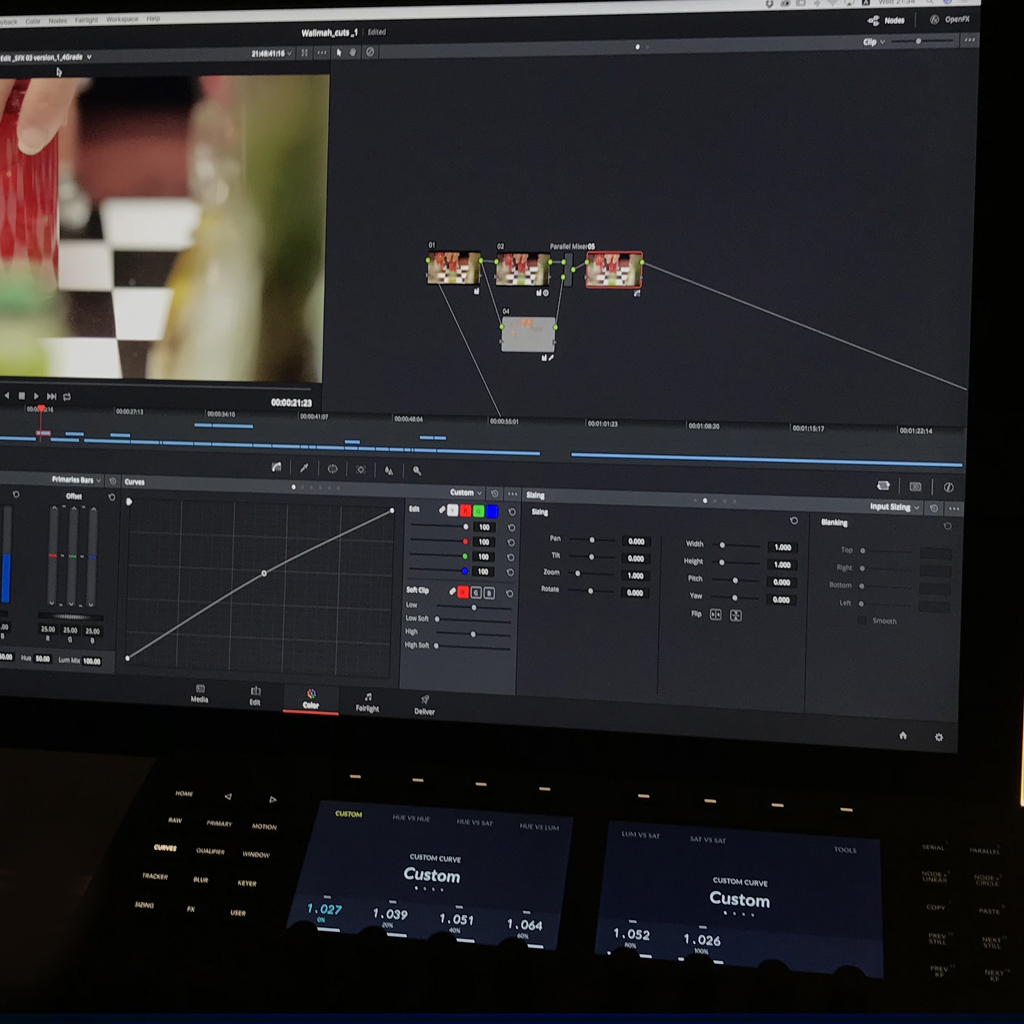Stop viewer playback

point(22,395)
